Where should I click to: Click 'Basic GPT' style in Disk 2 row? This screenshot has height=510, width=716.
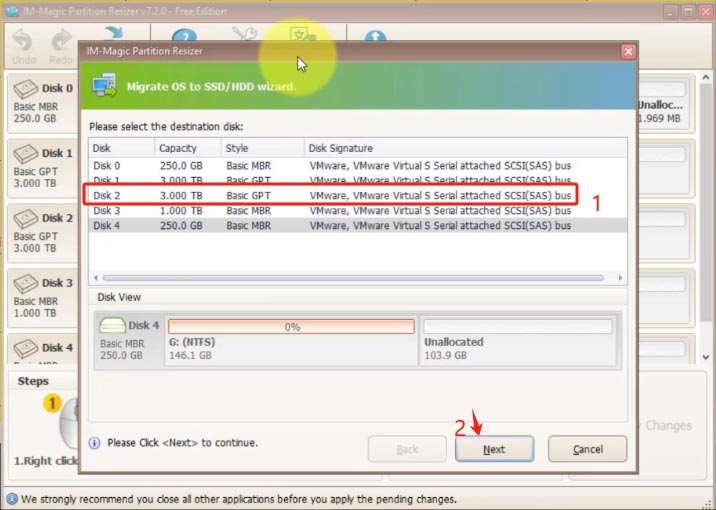[x=248, y=195]
